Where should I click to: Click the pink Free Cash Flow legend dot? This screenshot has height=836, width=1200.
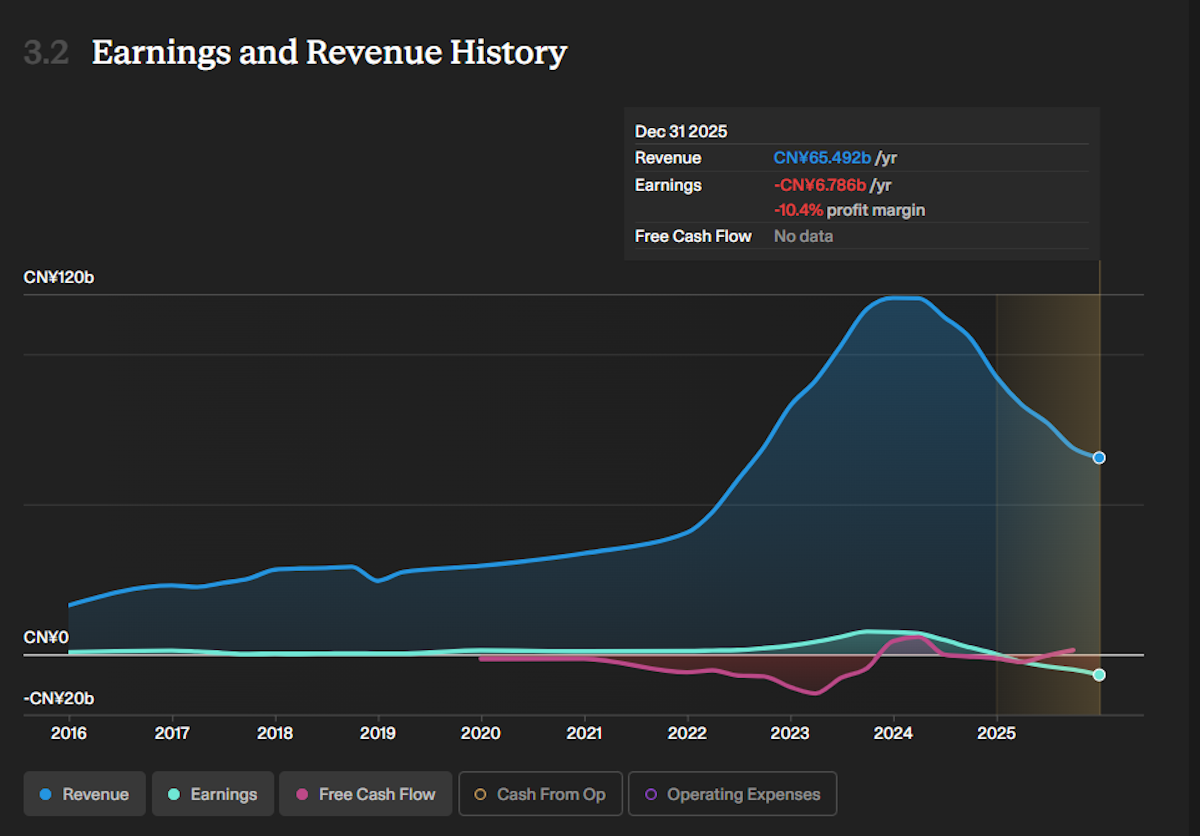point(300,794)
